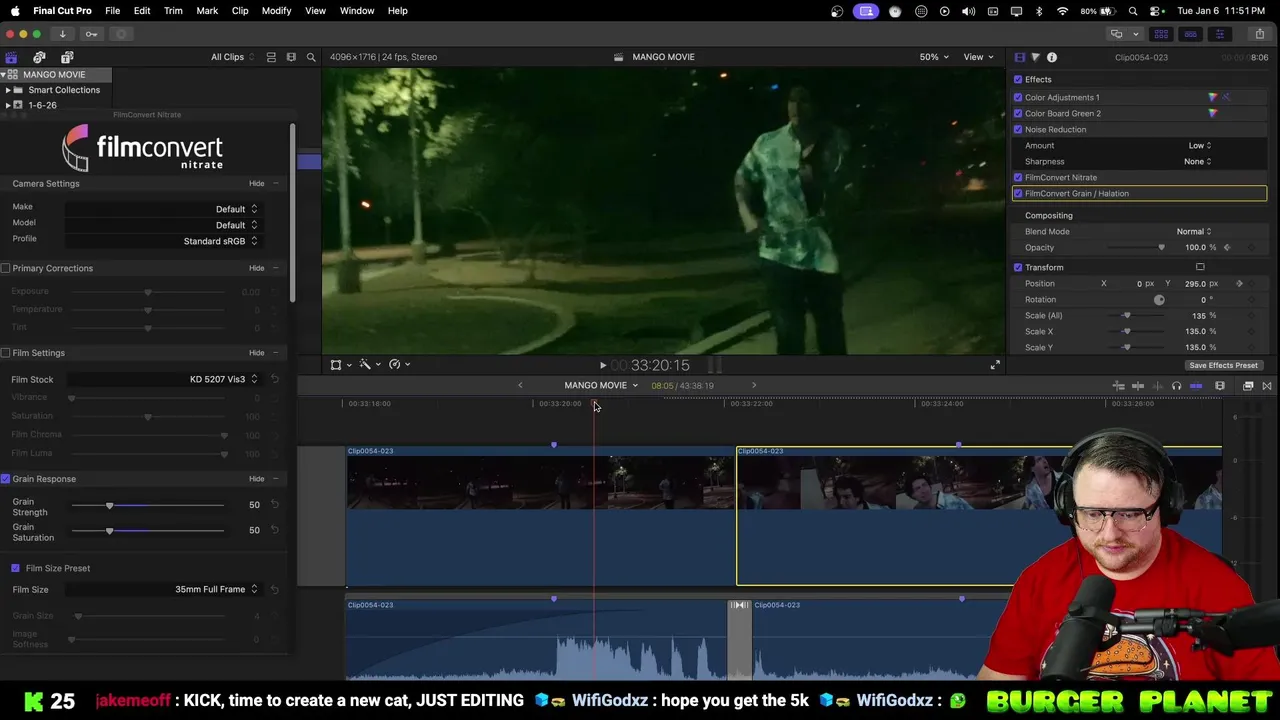1280x720 pixels.
Task: Toggle Film Size Preset checkbox
Action: point(15,568)
